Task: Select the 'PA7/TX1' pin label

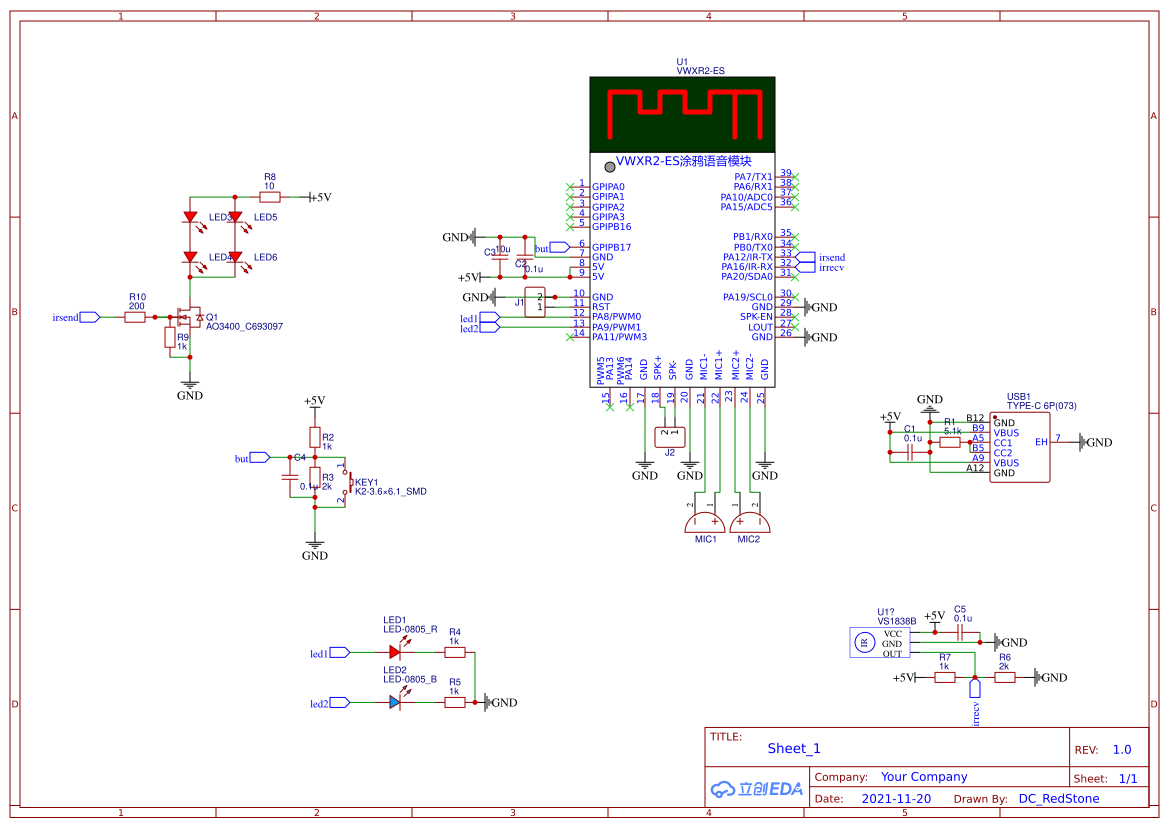Action: pos(754,177)
